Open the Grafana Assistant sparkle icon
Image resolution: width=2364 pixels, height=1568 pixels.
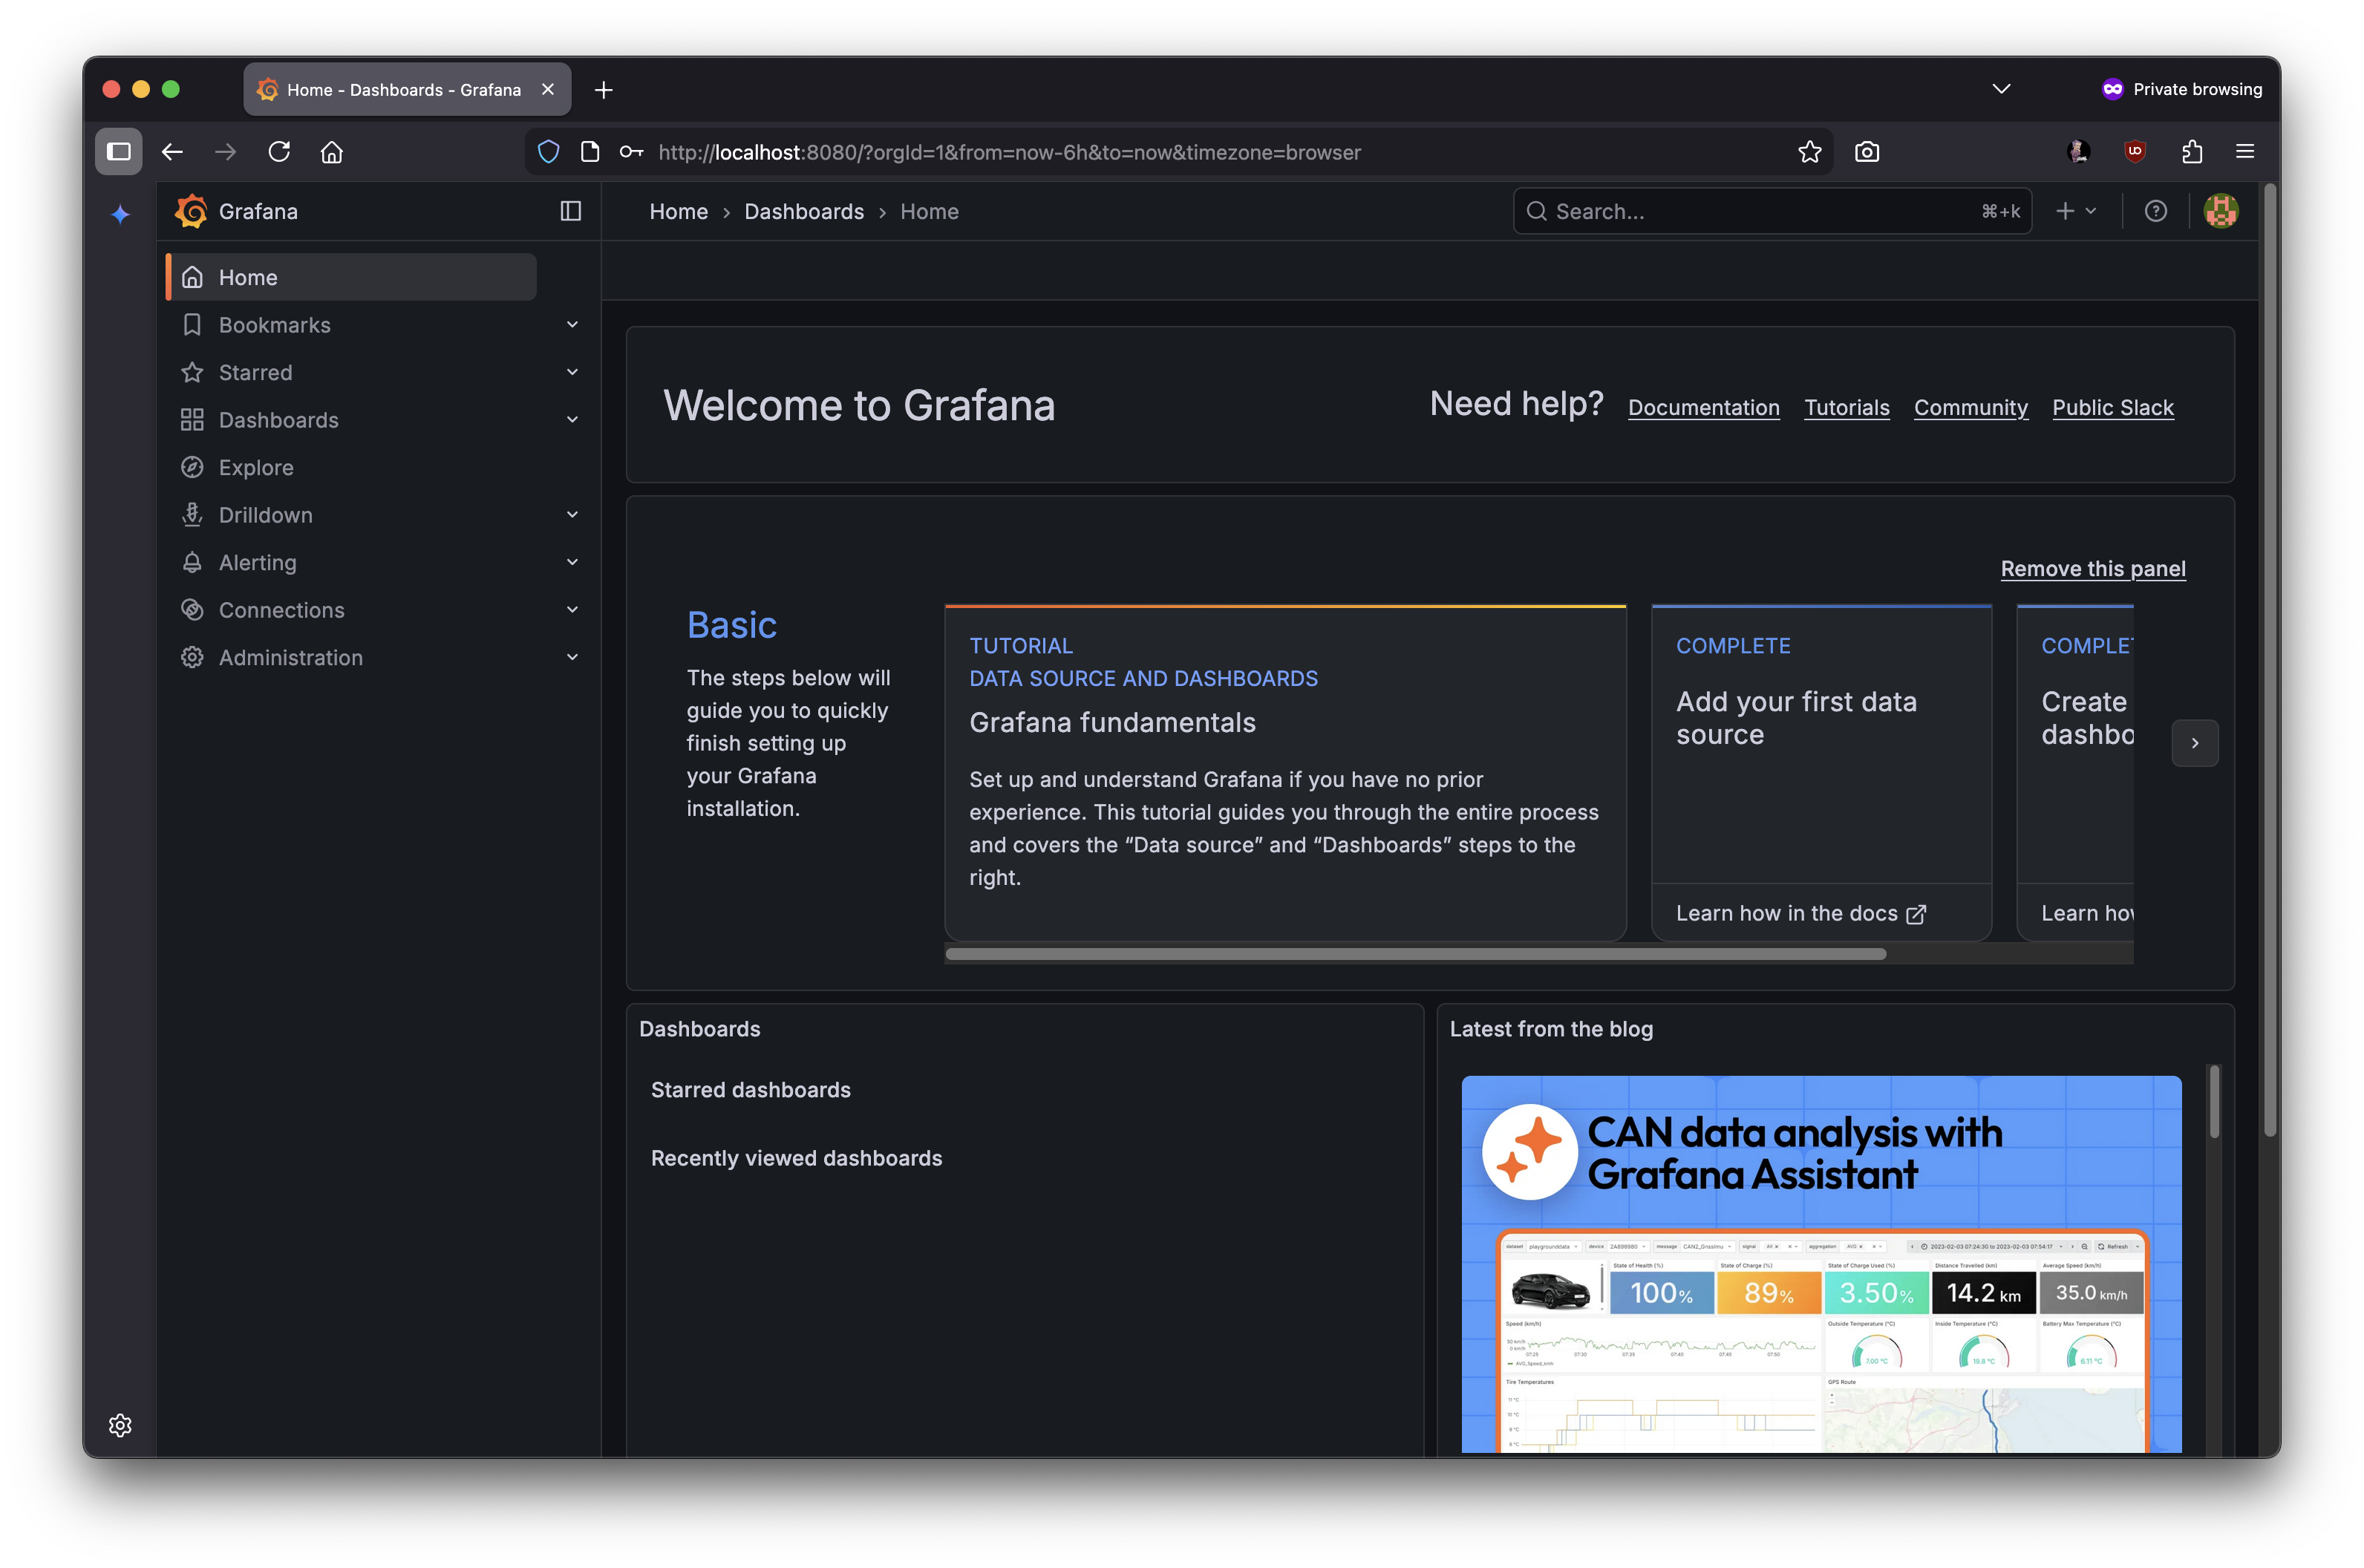click(120, 214)
